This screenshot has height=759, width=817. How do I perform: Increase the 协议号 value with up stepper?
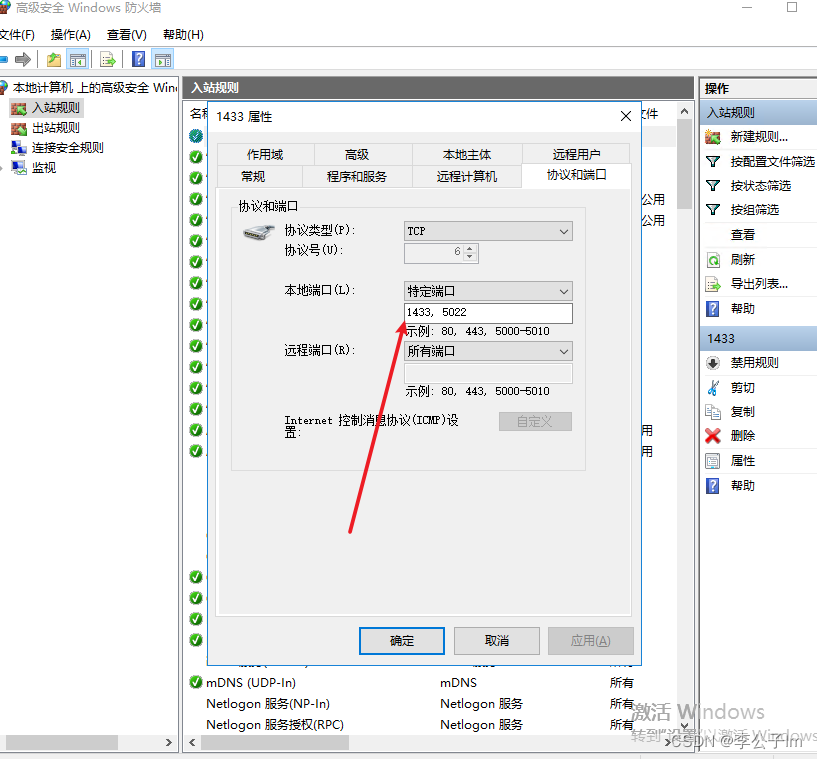click(470, 248)
